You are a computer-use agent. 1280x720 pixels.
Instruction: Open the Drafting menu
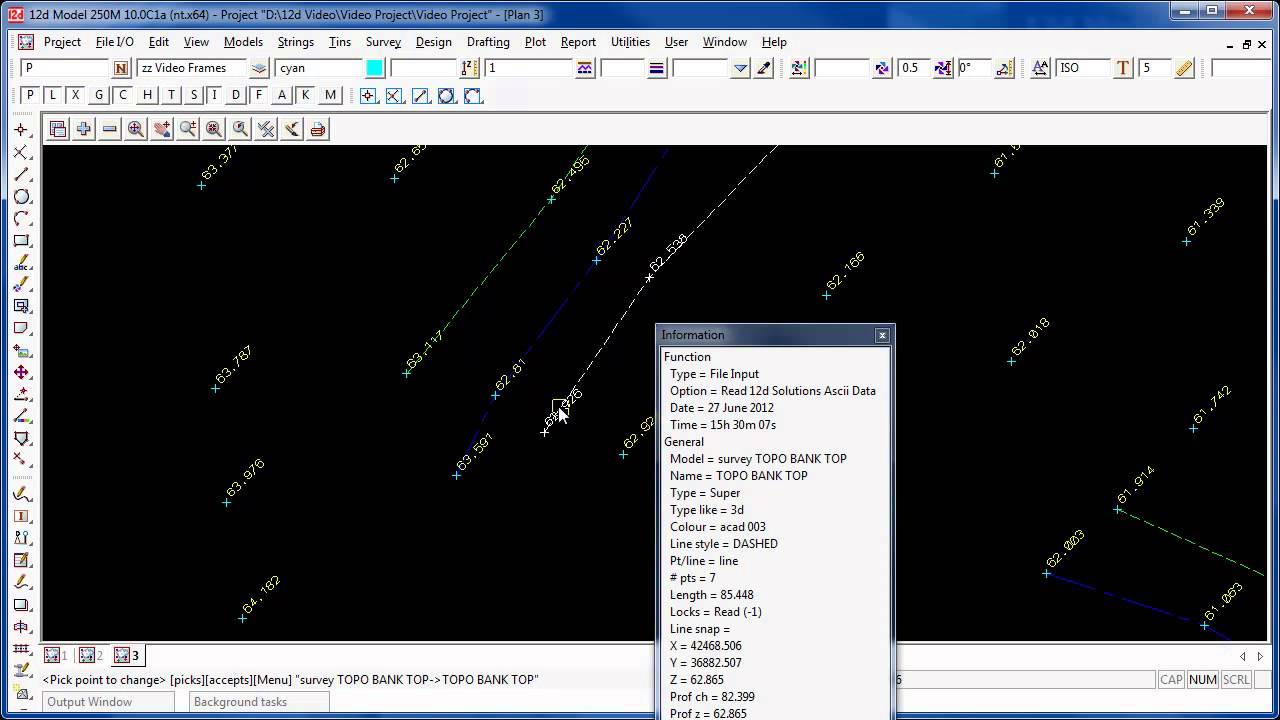[x=488, y=42]
